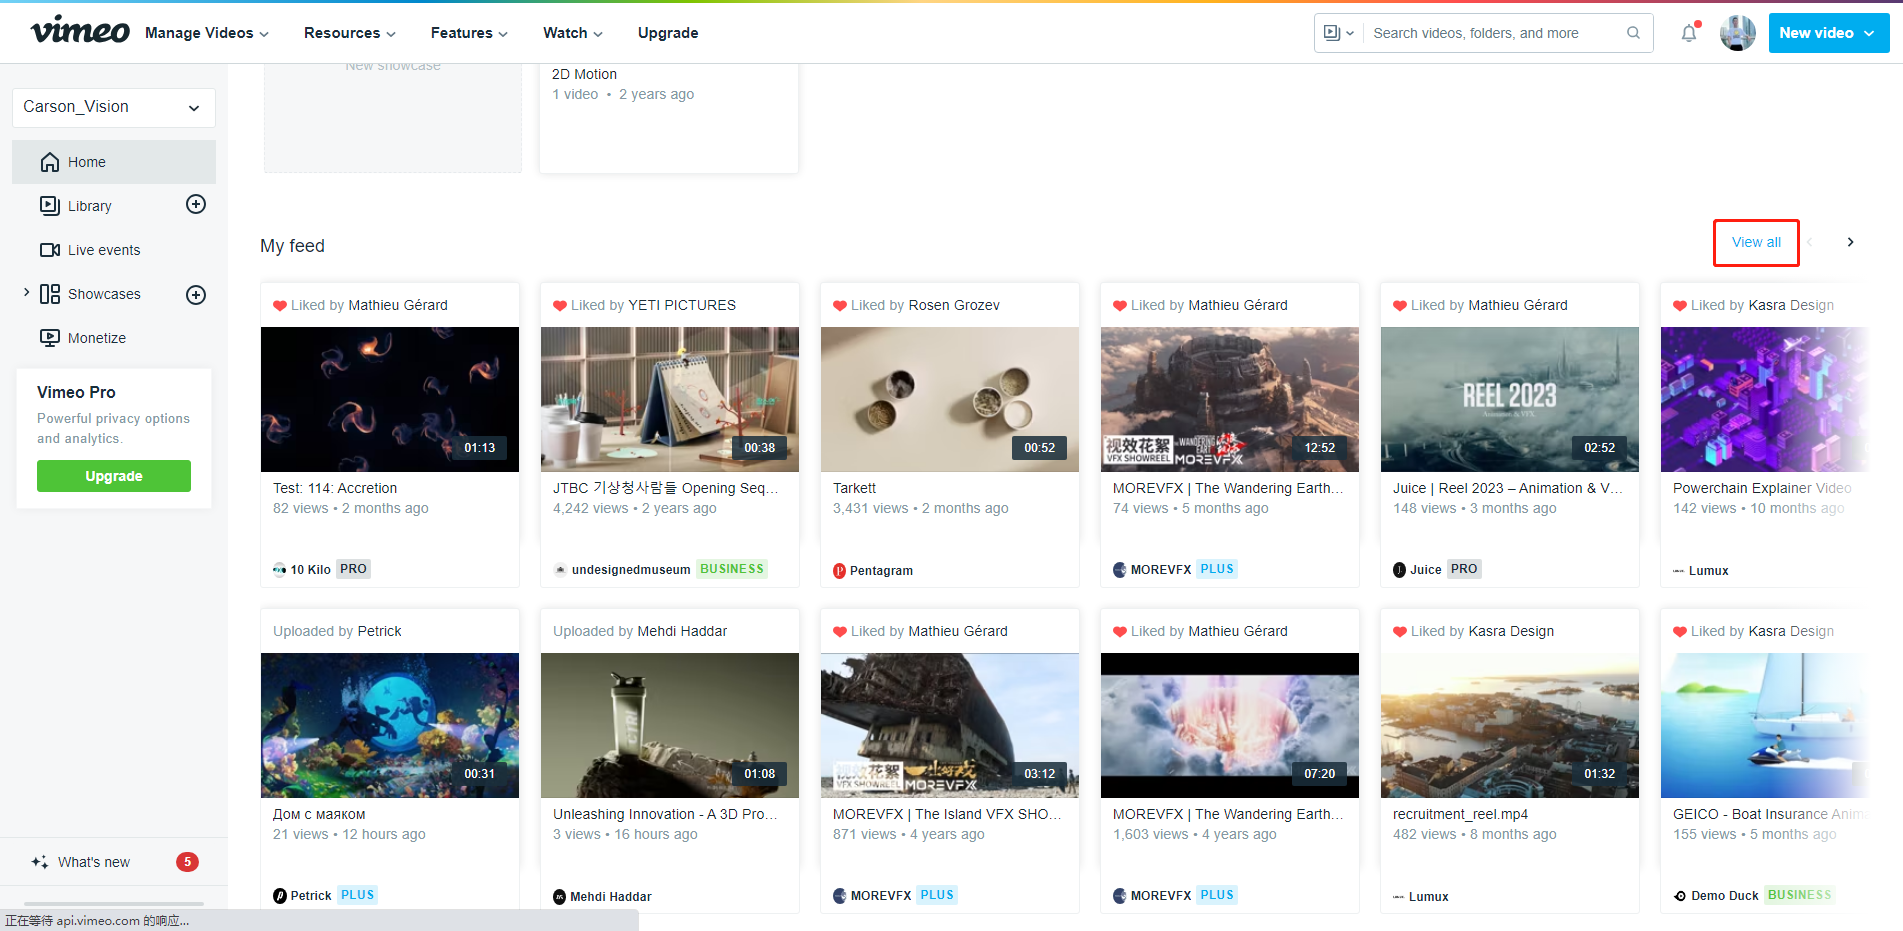Screen dimensions: 1903x931
Task: Open the Carson_Vision team dropdown
Action: pyautogui.click(x=114, y=107)
